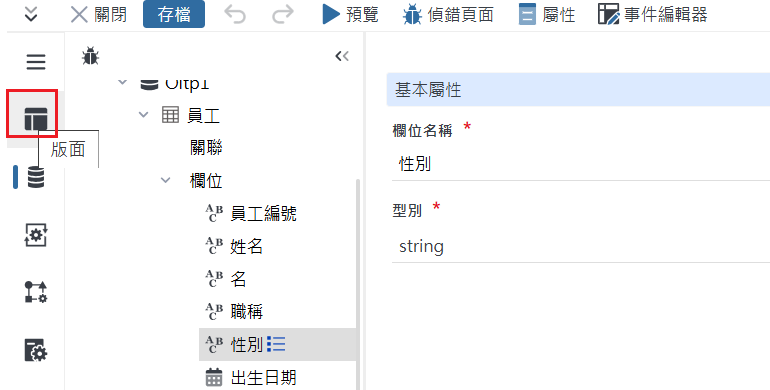Click the redo arrow in toolbar
The width and height of the screenshot is (770, 390).
pyautogui.click(x=283, y=15)
